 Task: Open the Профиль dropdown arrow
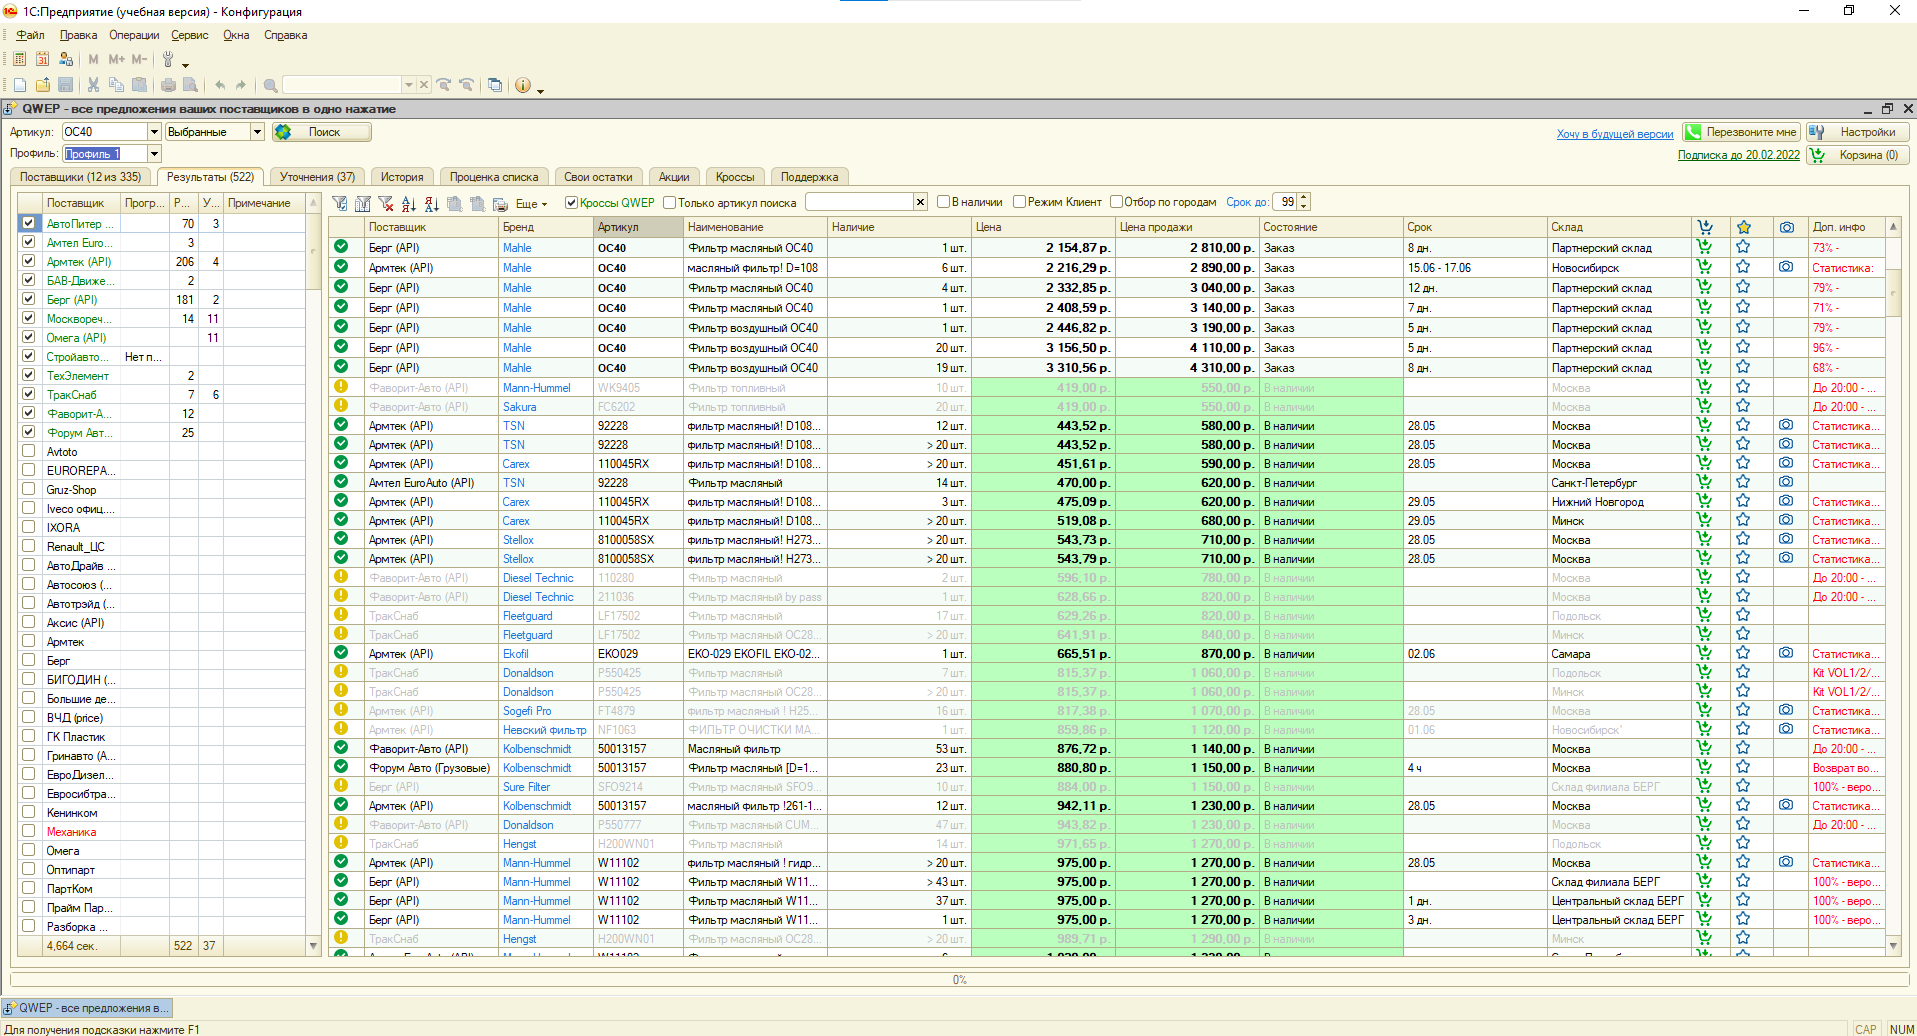(154, 154)
